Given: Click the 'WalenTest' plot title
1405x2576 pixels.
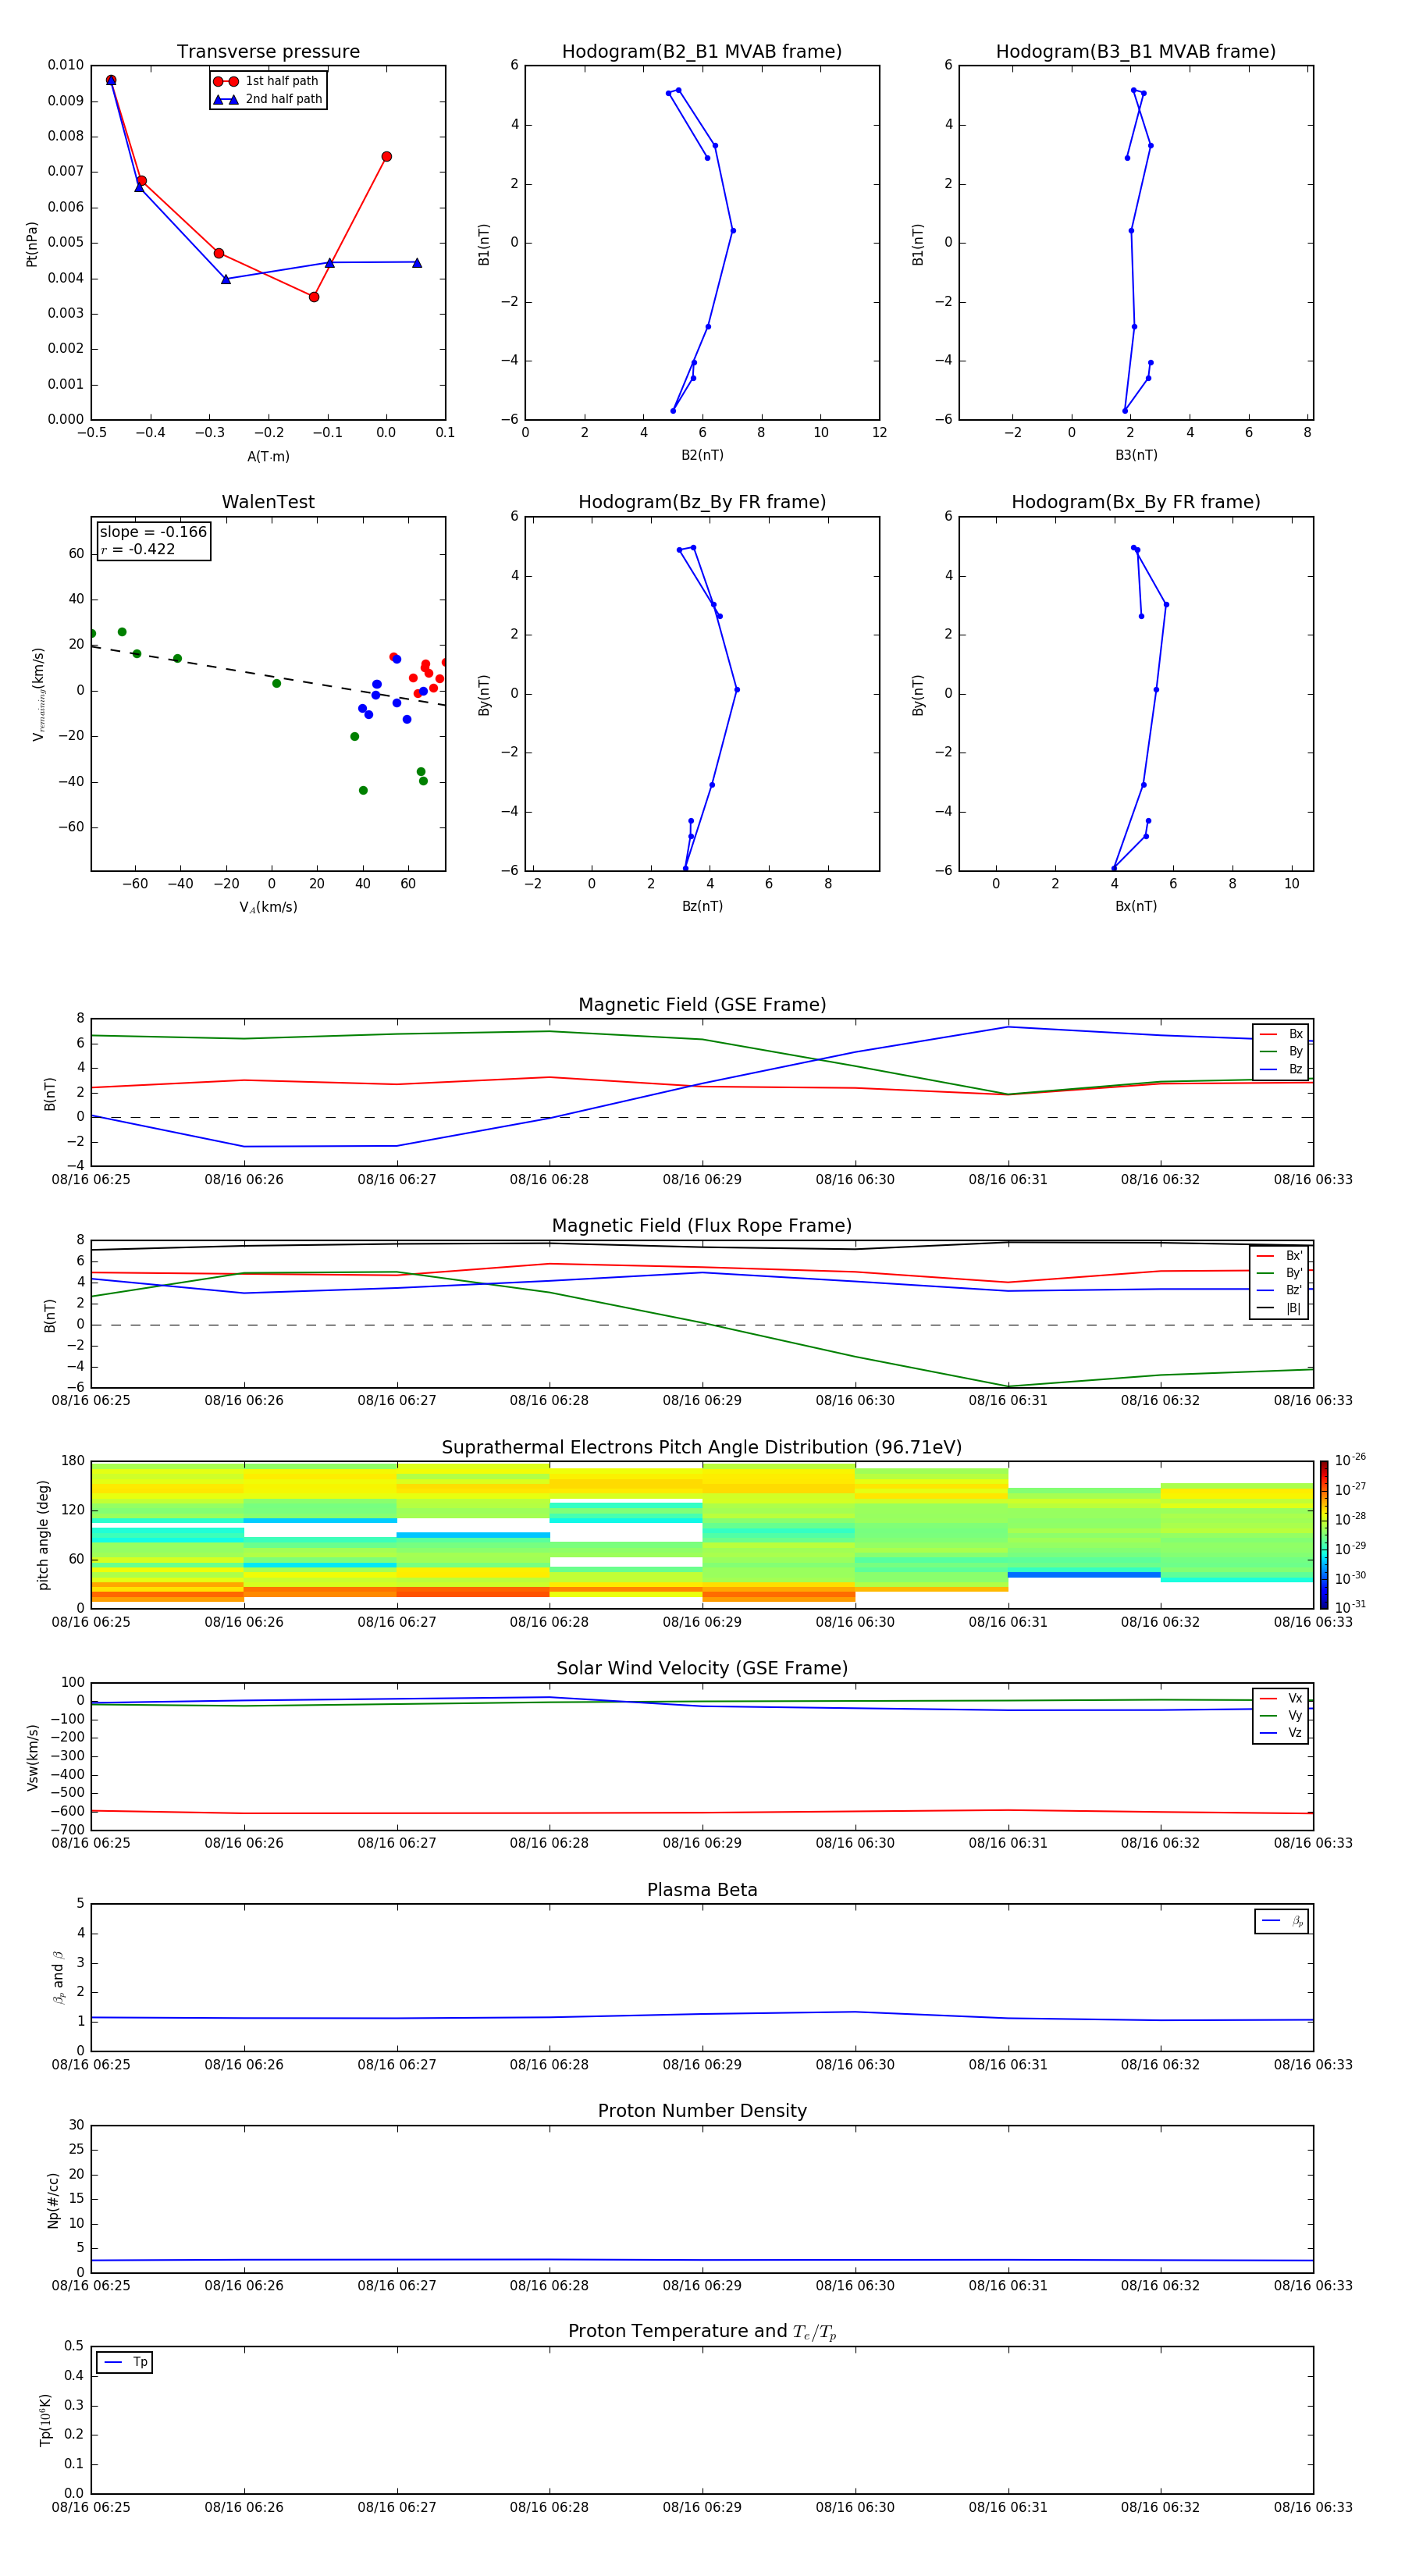Looking at the screenshot, I should click(268, 502).
